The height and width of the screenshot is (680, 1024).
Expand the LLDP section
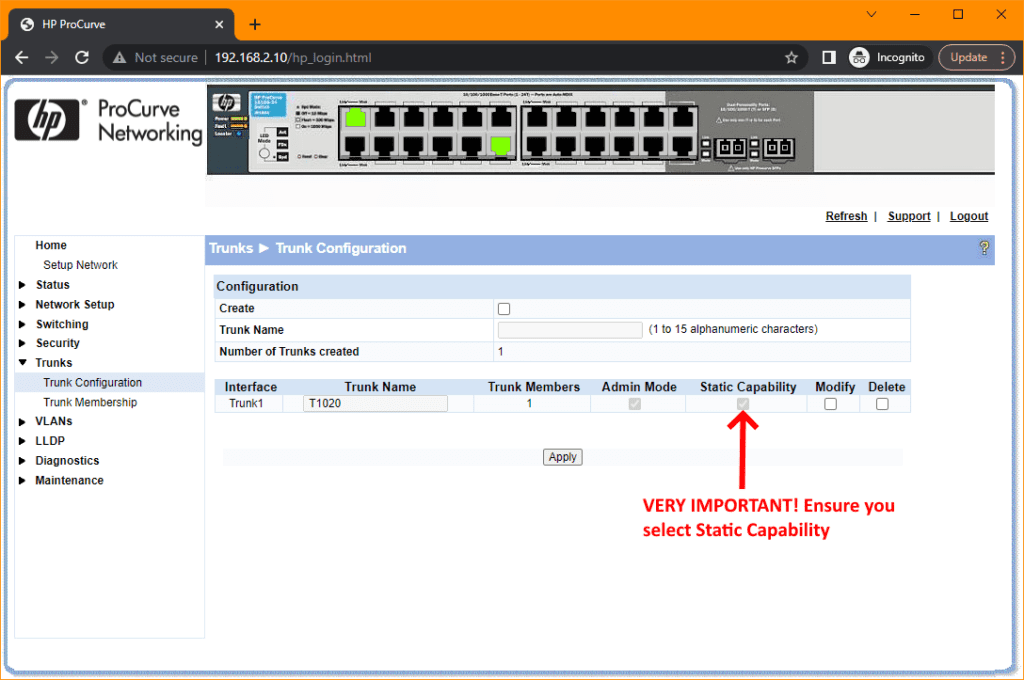[x=22, y=441]
